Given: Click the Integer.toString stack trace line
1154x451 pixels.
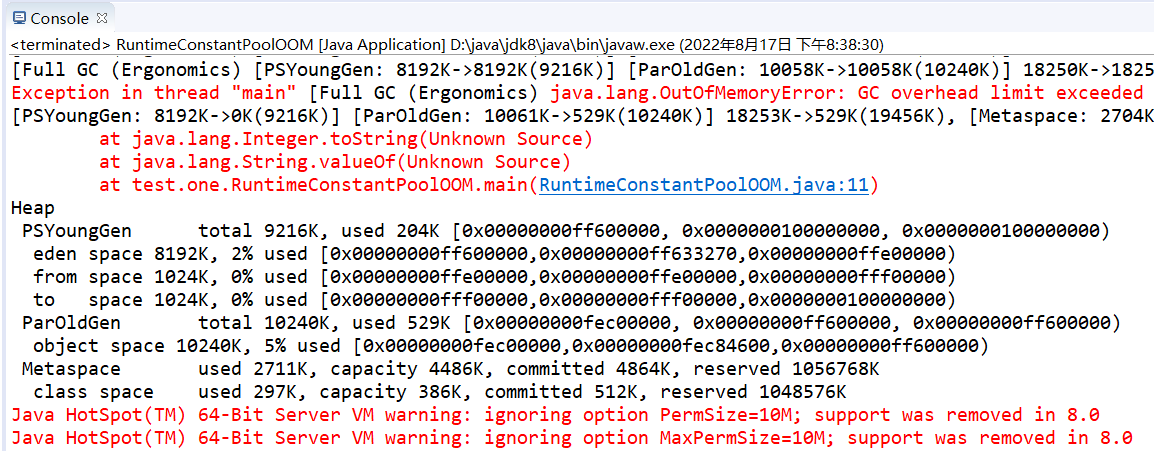Looking at the screenshot, I should (346, 139).
